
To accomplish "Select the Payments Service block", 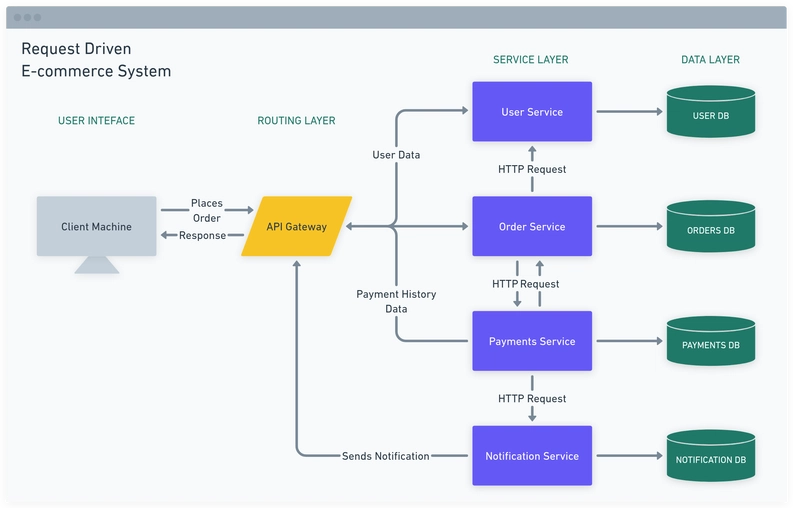I will (x=531, y=341).
